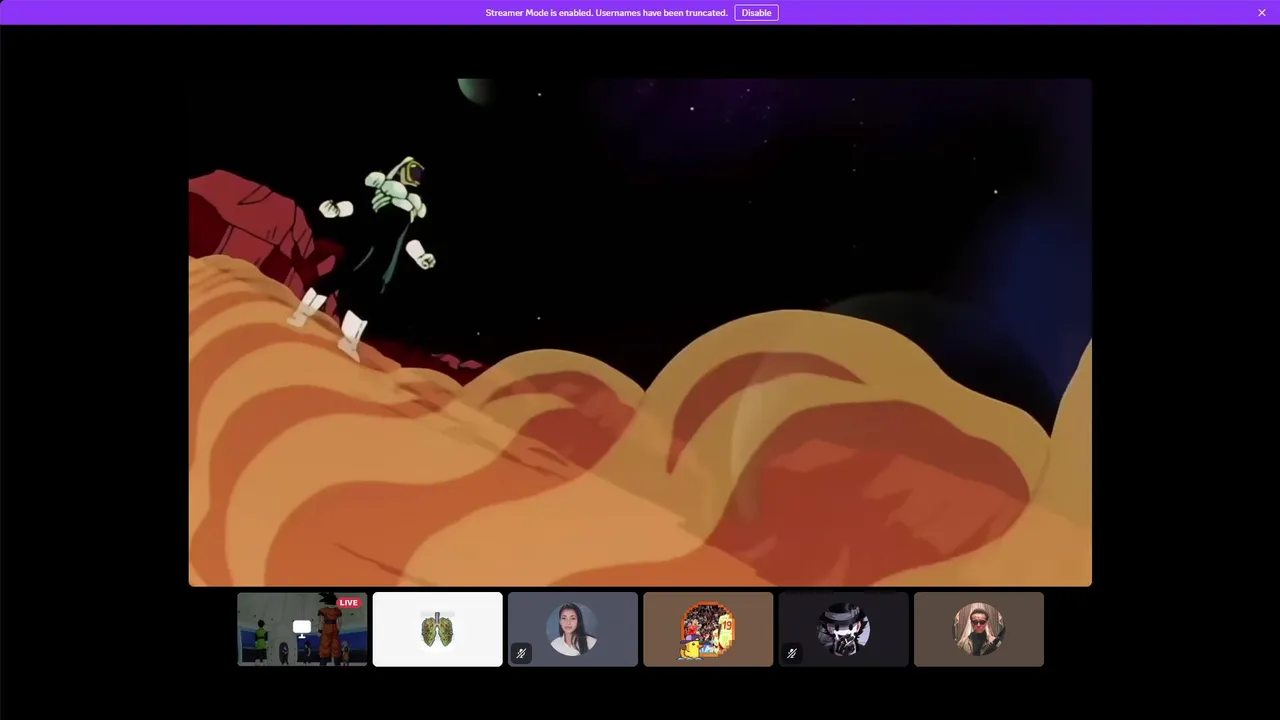Click the muted microphone icon on masked character tile

[x=792, y=653]
